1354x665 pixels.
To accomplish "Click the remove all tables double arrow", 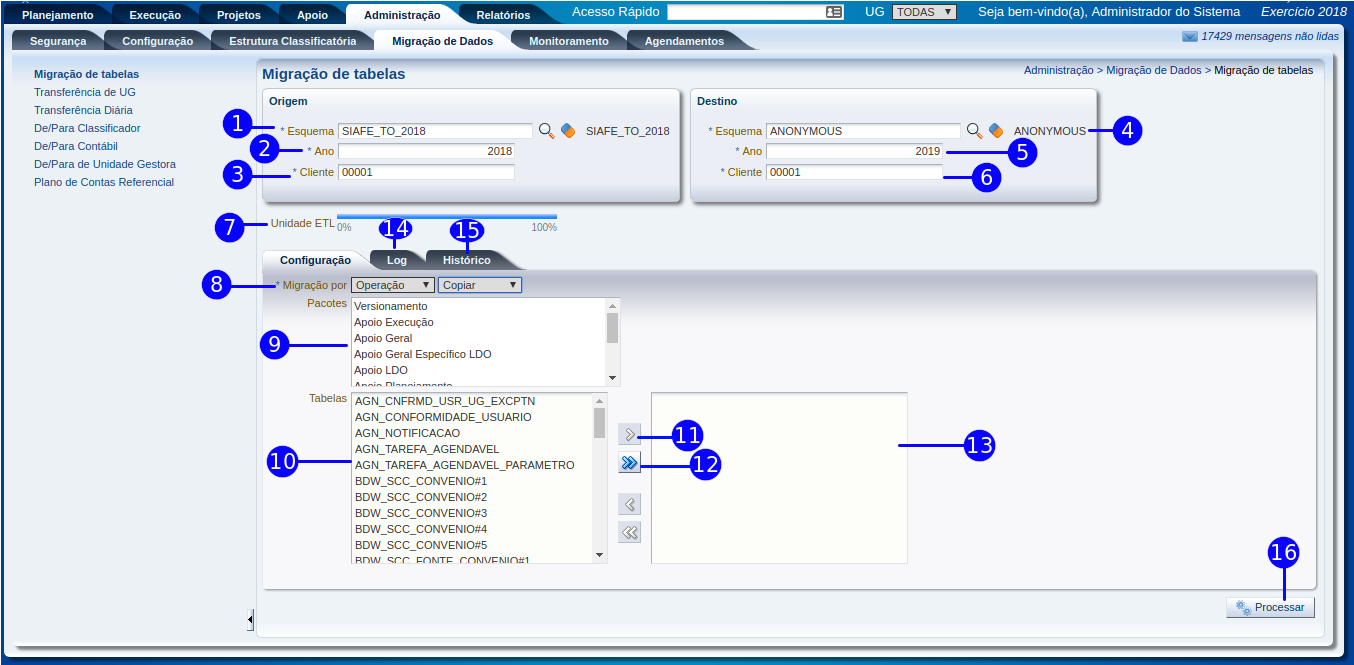I will (629, 532).
